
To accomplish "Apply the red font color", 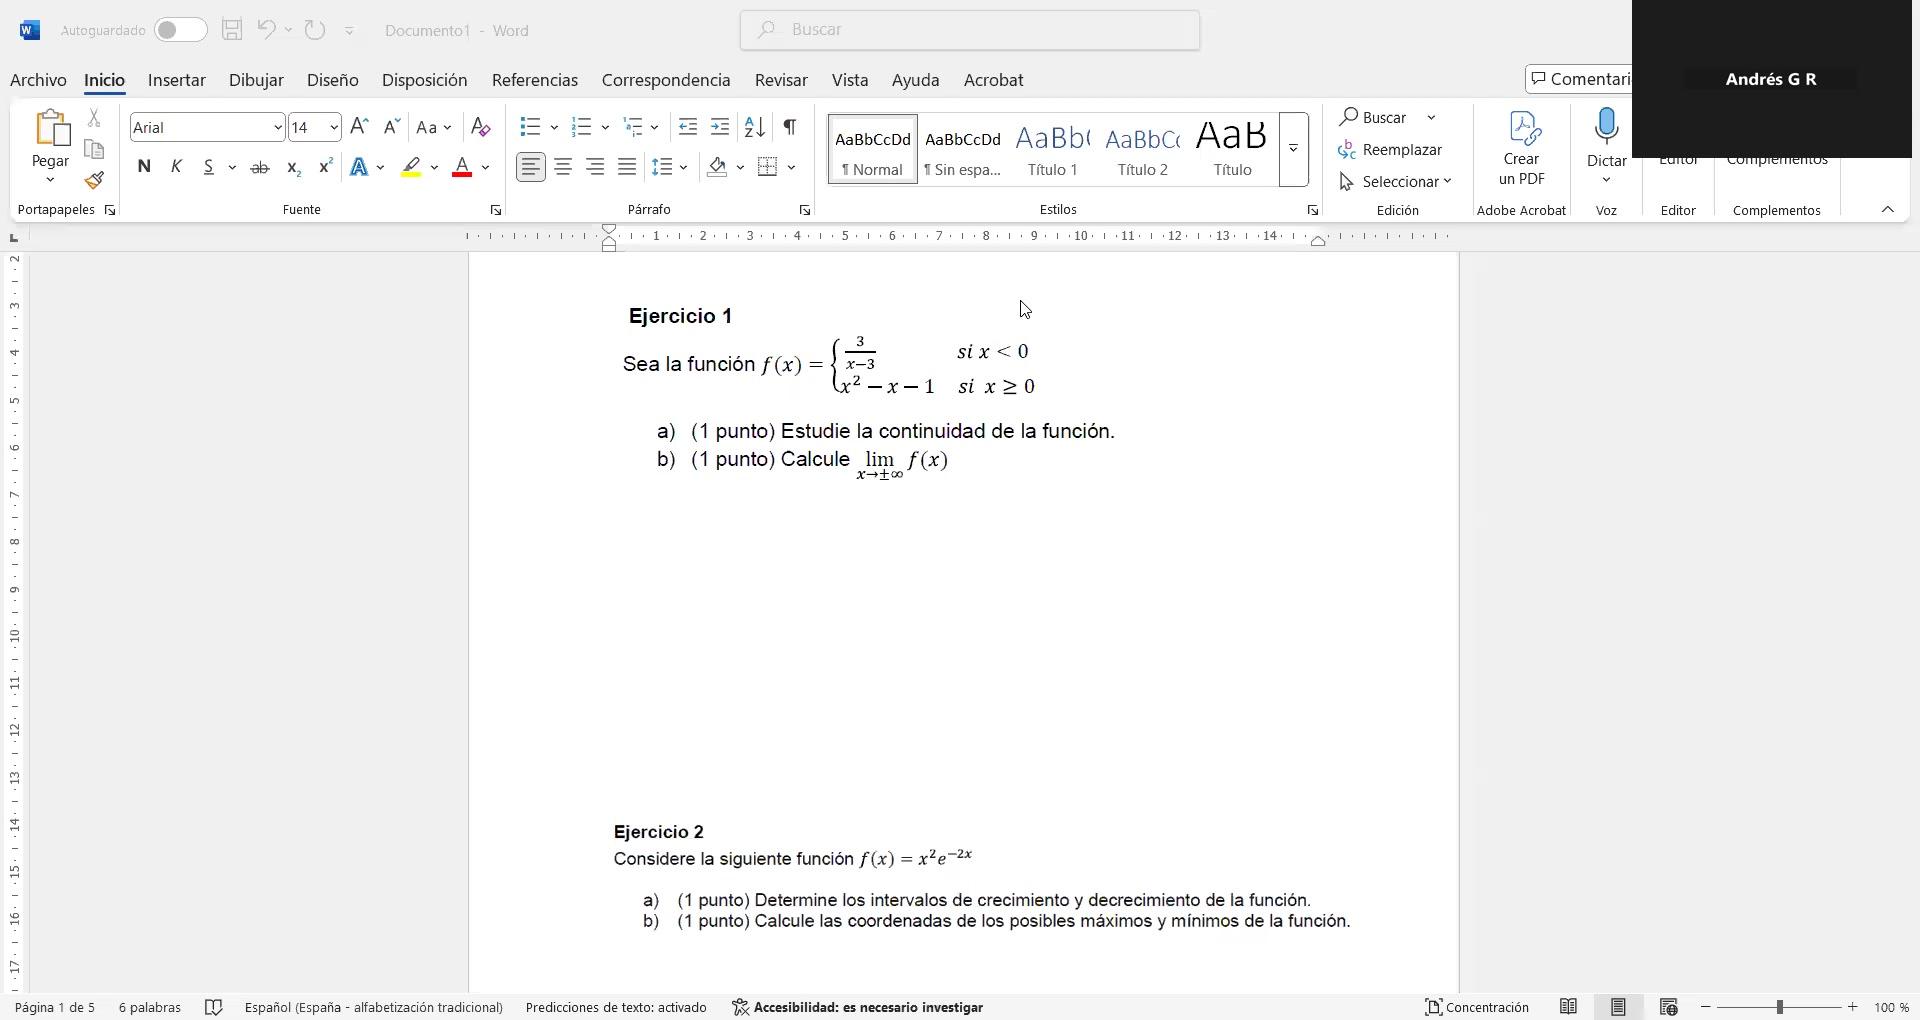I will 462,167.
